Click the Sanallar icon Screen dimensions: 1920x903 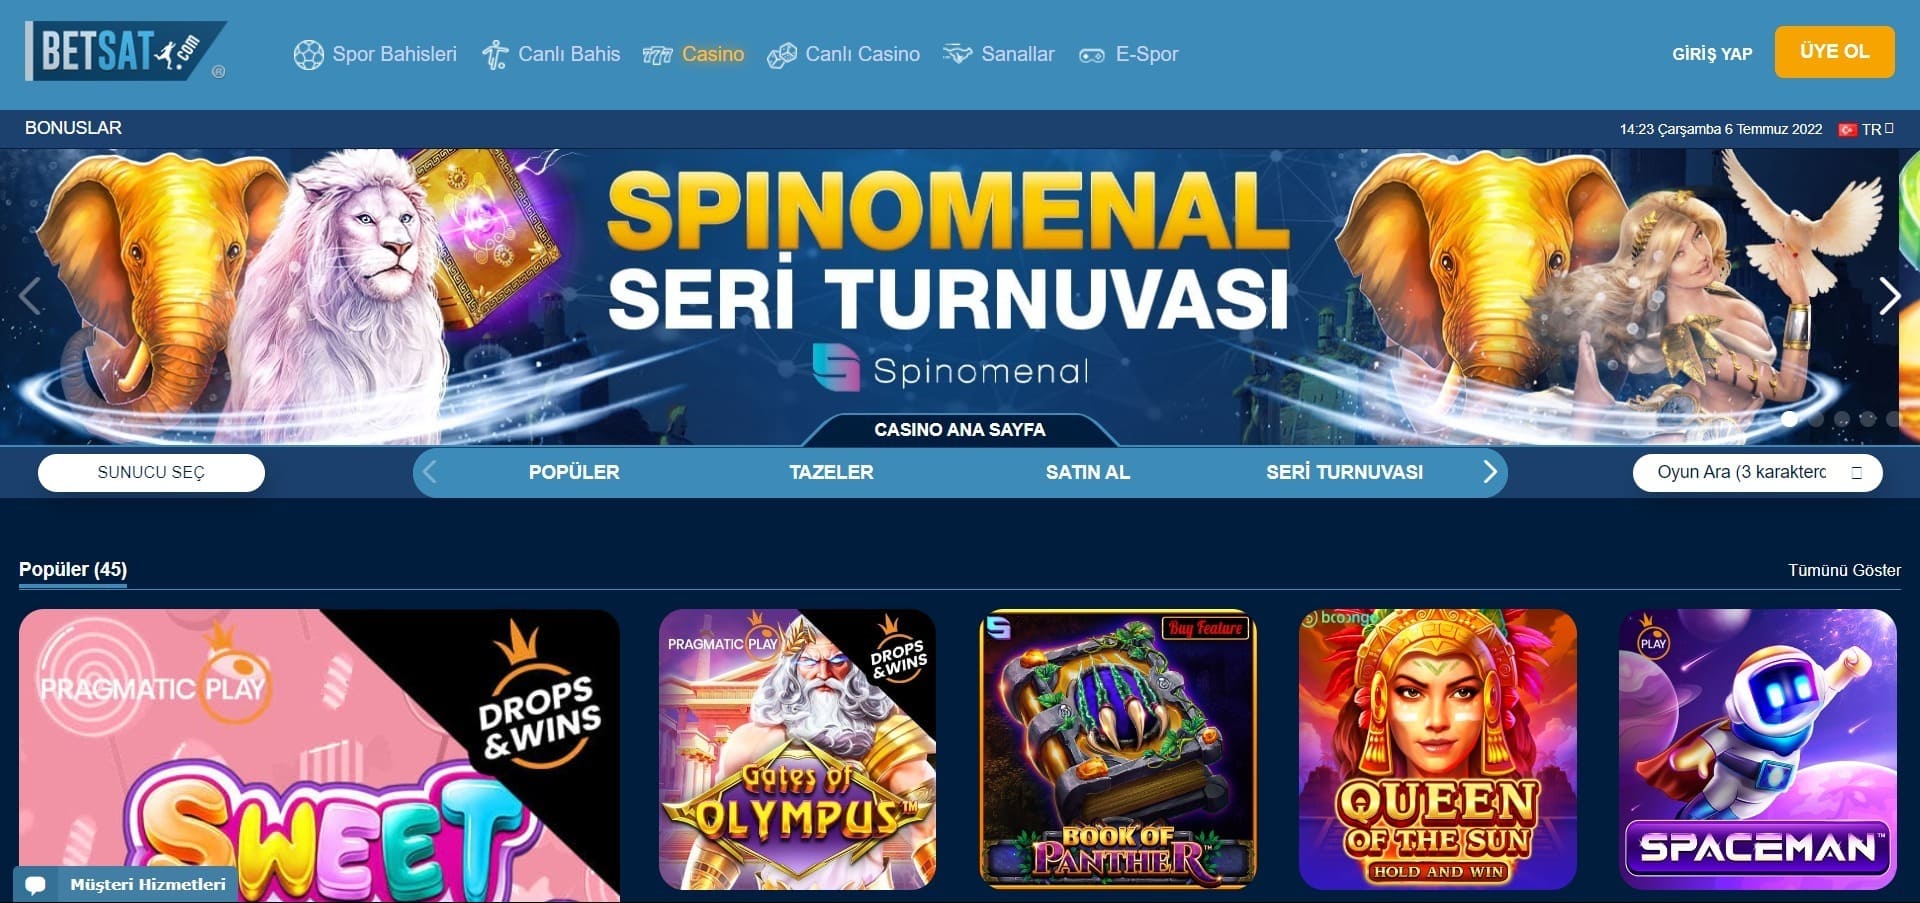[x=957, y=54]
